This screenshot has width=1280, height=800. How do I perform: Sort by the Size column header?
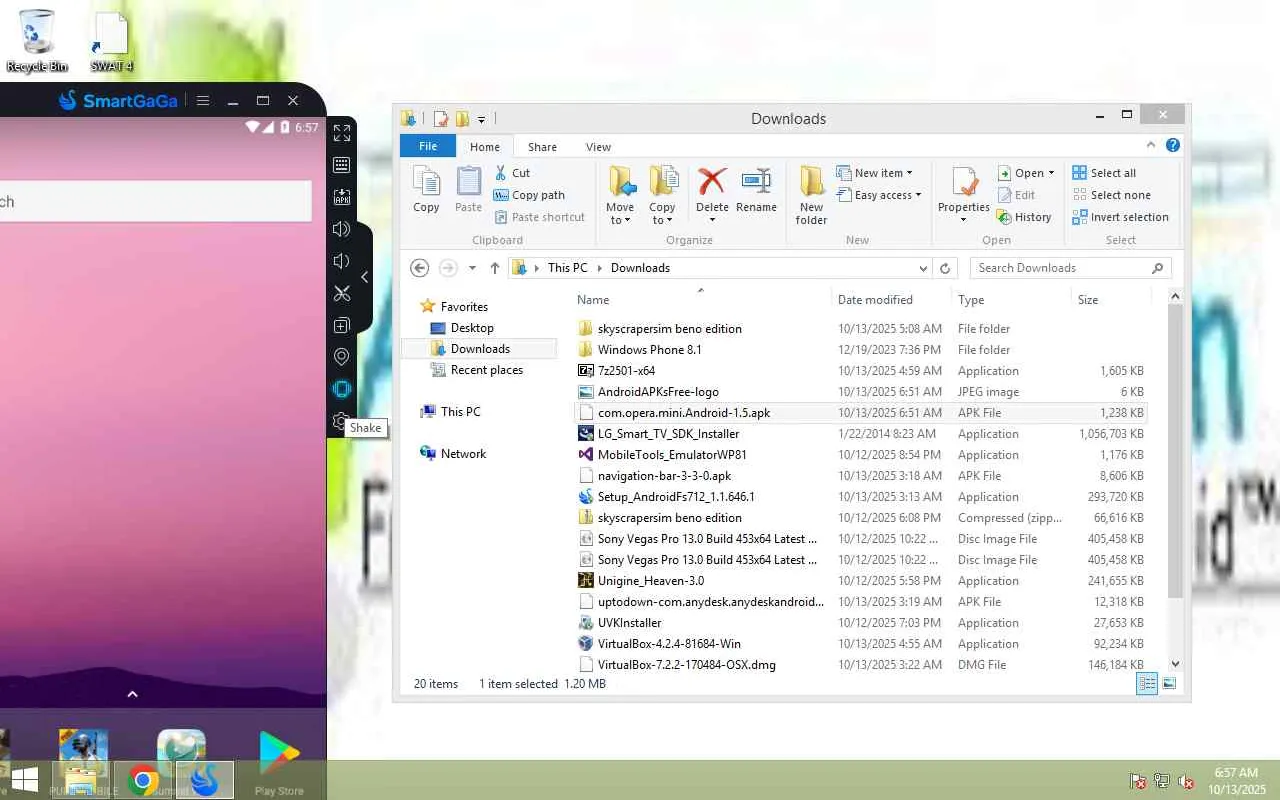[1088, 300]
